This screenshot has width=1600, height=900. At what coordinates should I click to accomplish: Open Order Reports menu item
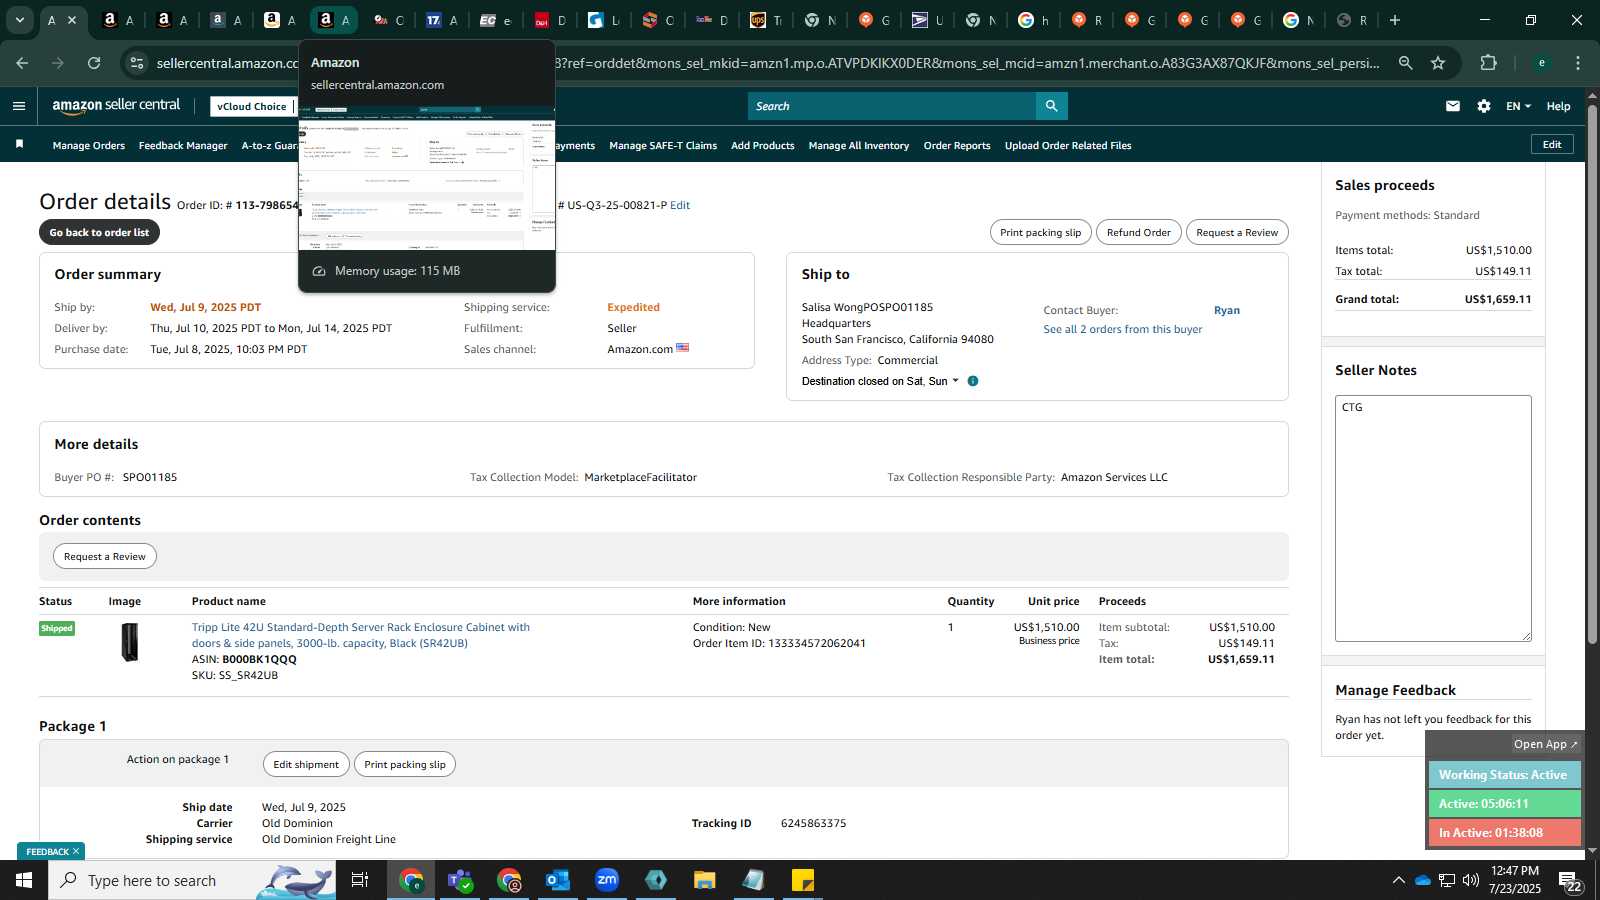tap(957, 146)
